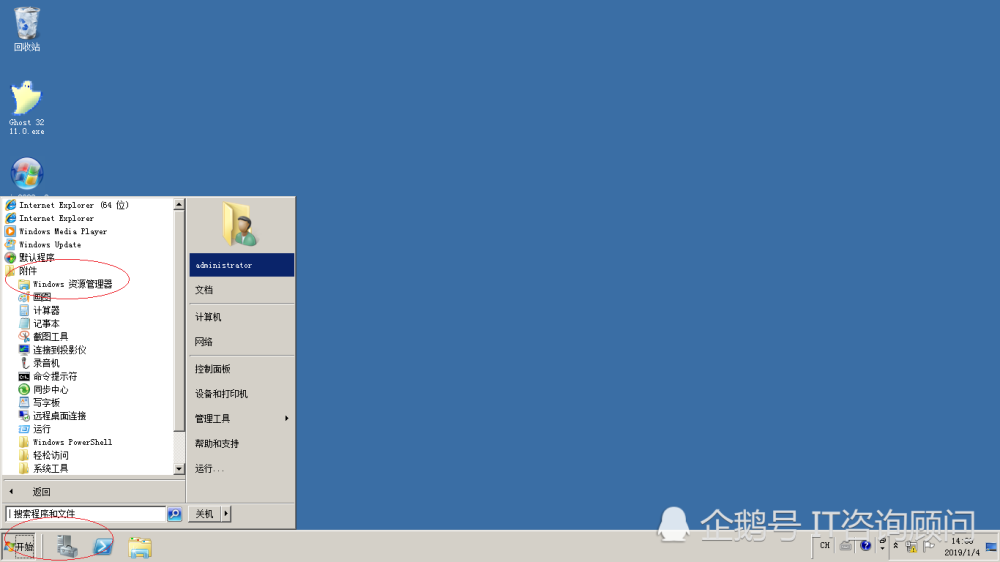This screenshot has width=1000, height=562.
Task: Click the 关机 (Shut down) button
Action: coord(204,514)
